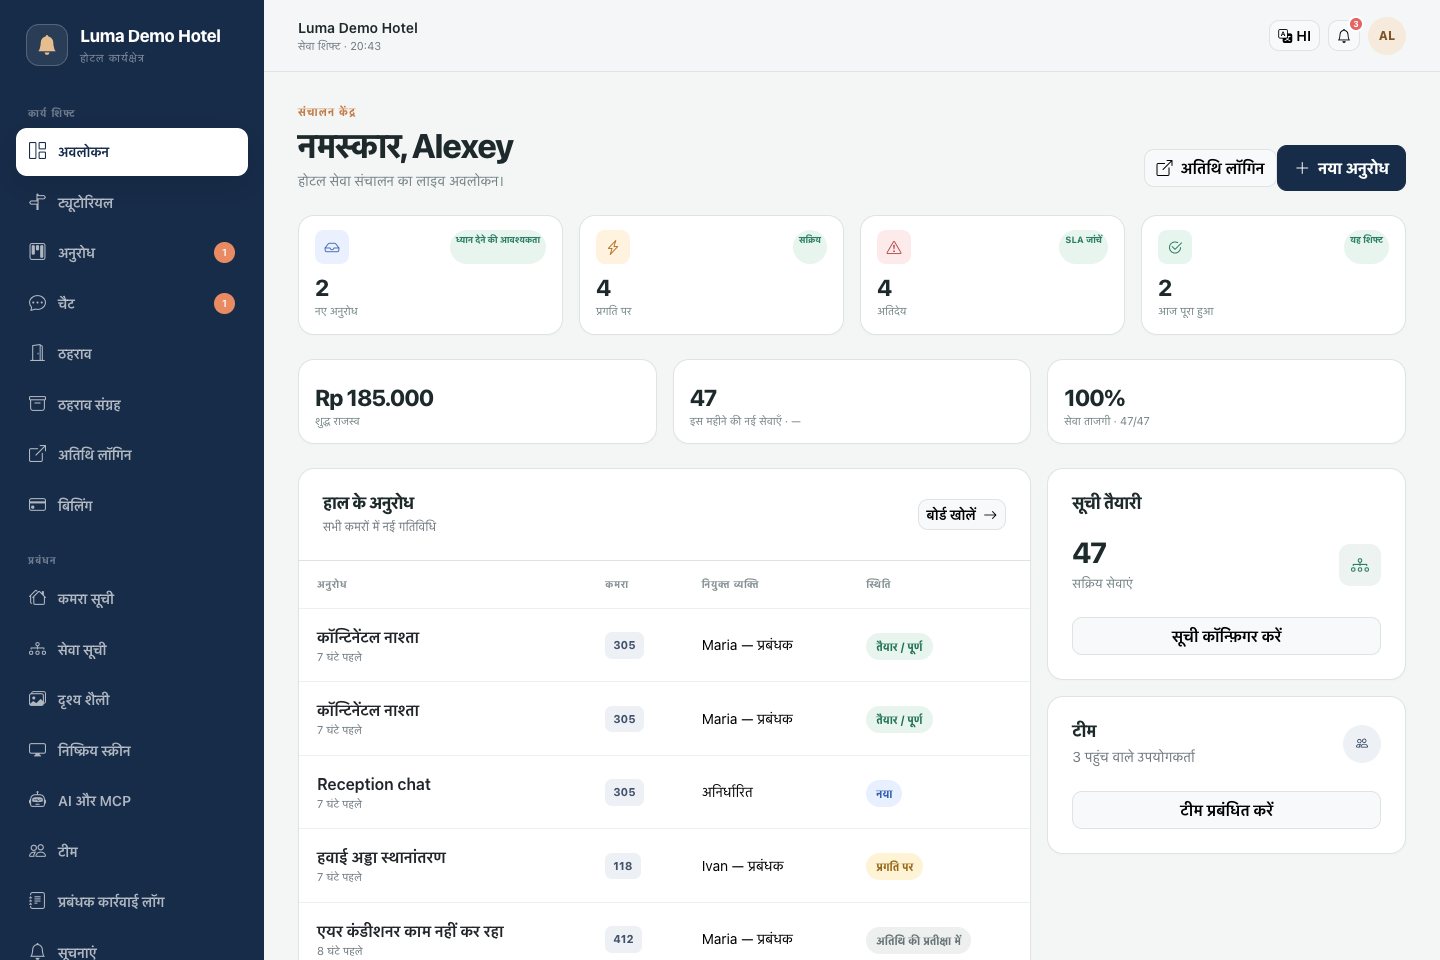Click the ठहराव sidebar icon
The height and width of the screenshot is (960, 1440).
37,353
